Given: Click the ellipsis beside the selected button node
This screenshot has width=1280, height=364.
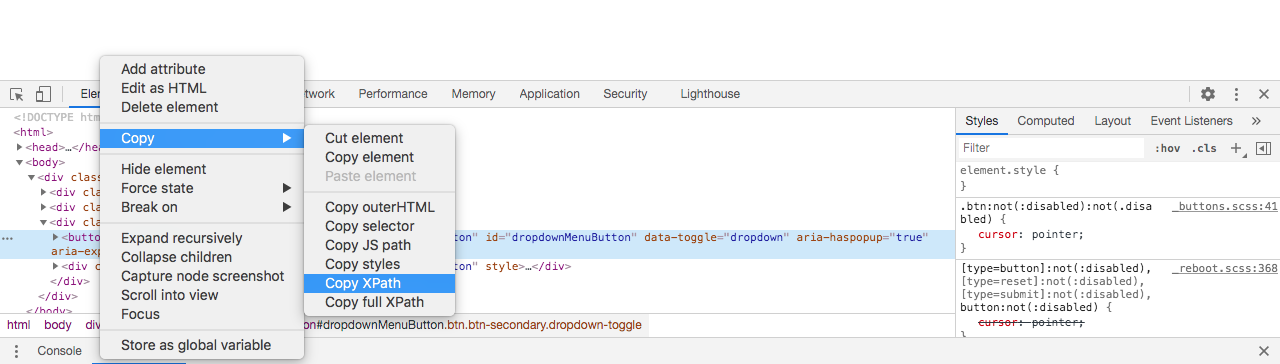Looking at the screenshot, I should coord(7,239).
